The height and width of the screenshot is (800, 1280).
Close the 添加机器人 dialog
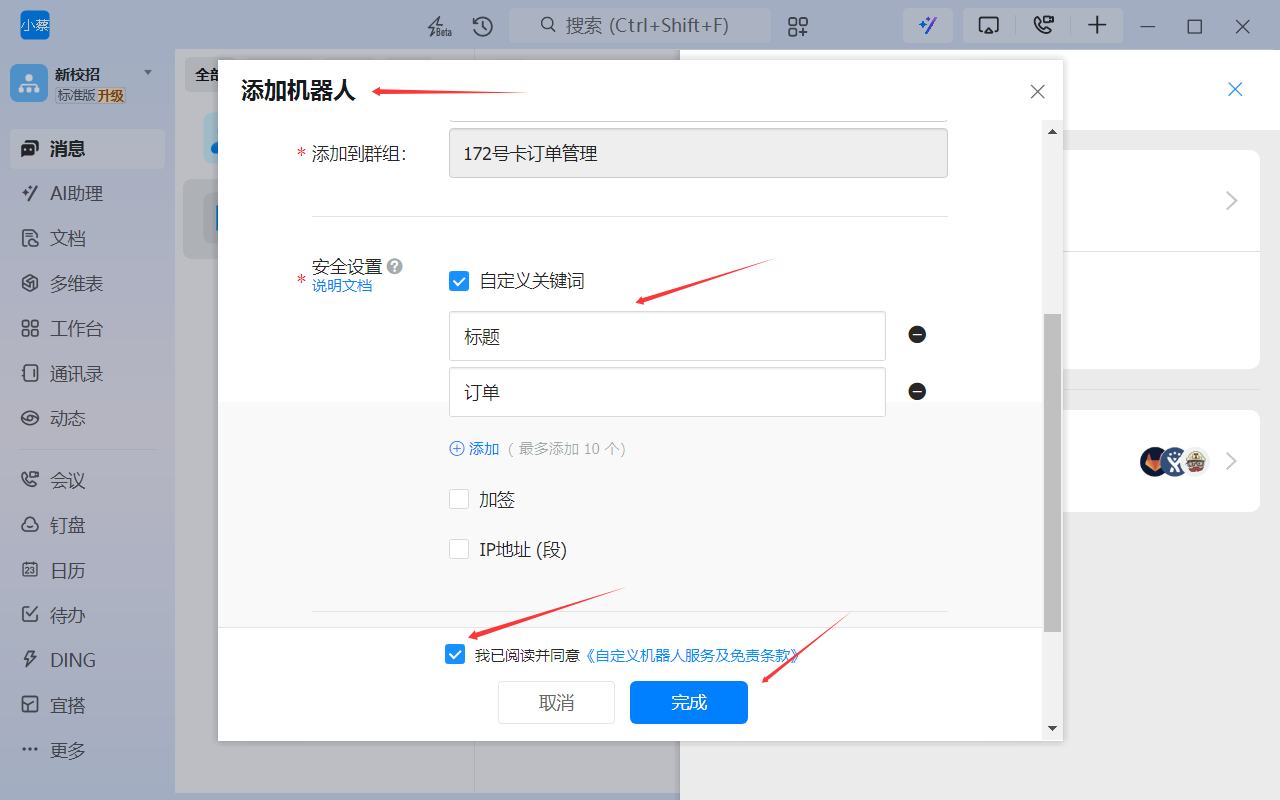pyautogui.click(x=1037, y=92)
